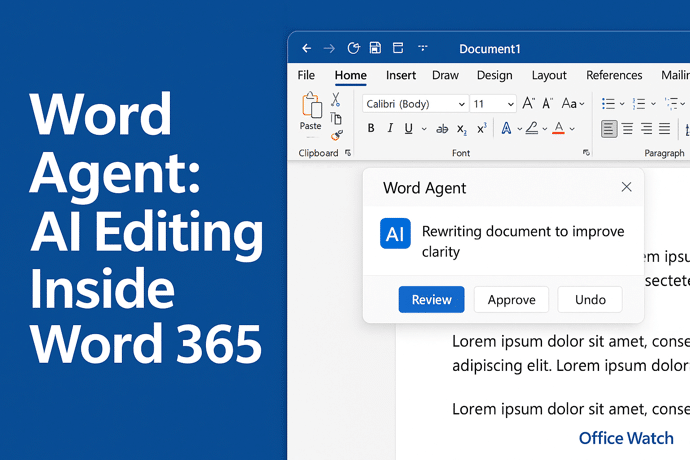The image size is (690, 460).
Task: Click the Copy icon
Action: pos(336,118)
